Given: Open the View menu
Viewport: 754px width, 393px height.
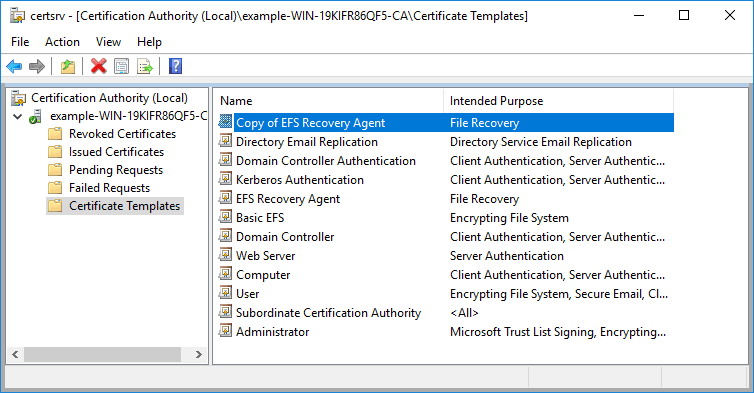Looking at the screenshot, I should point(108,42).
